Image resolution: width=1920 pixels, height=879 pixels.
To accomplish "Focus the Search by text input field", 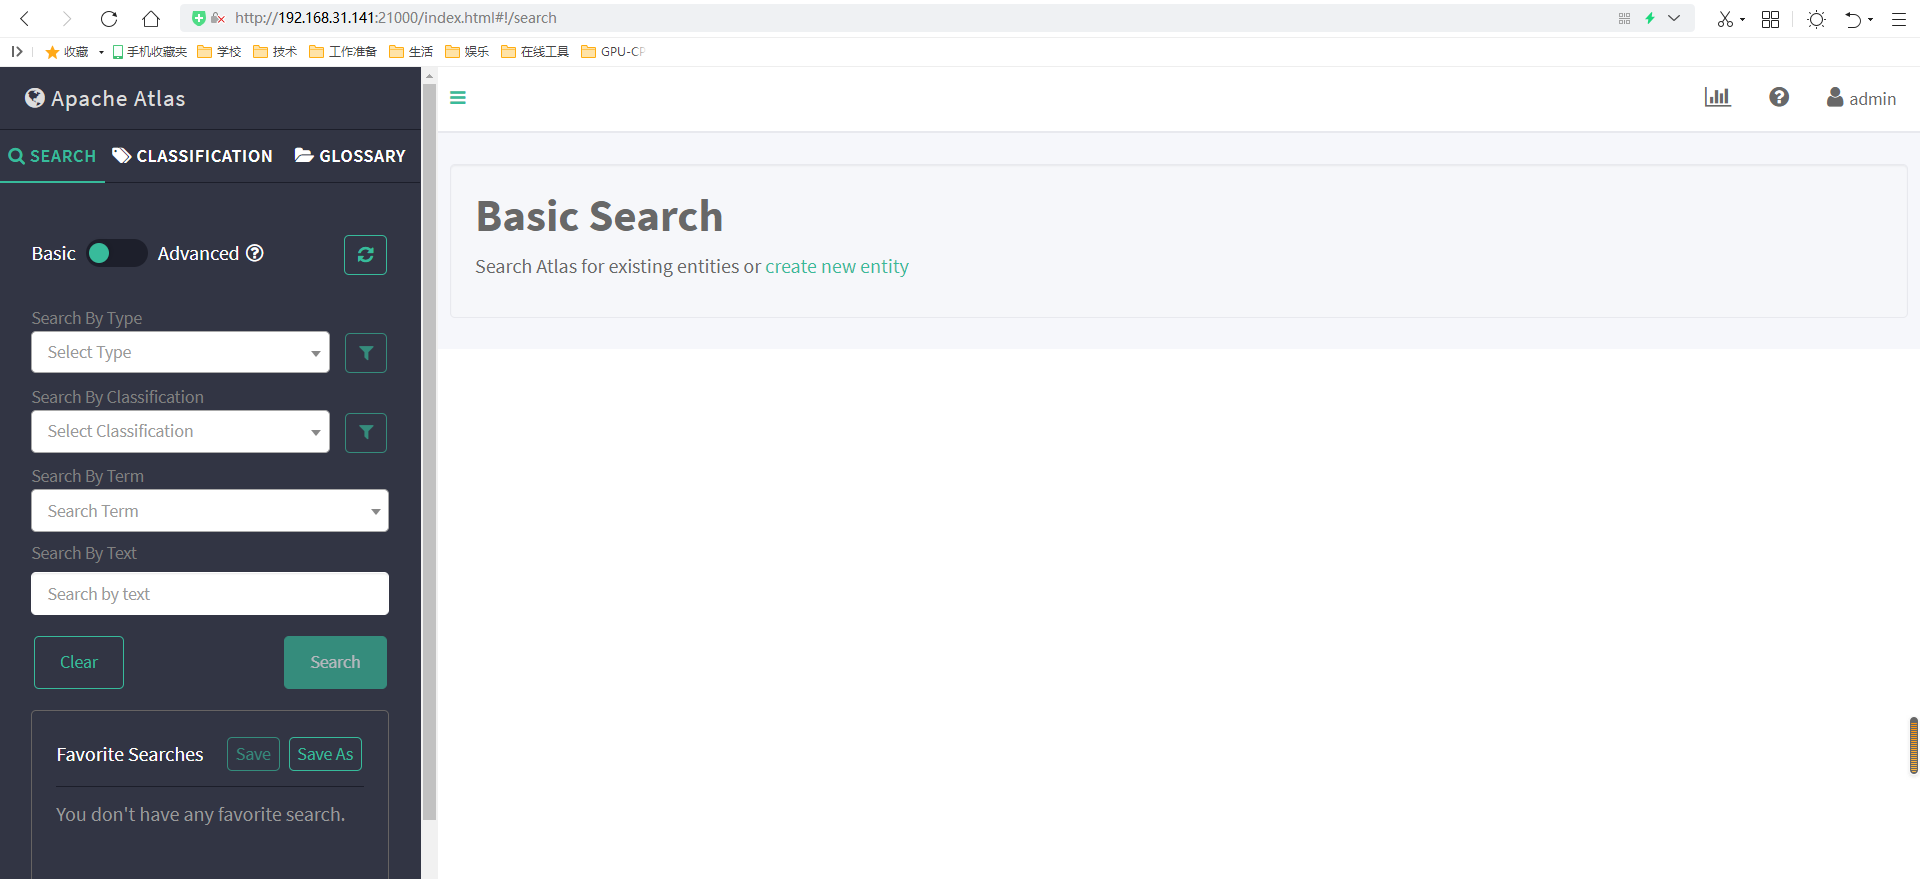I will (210, 594).
